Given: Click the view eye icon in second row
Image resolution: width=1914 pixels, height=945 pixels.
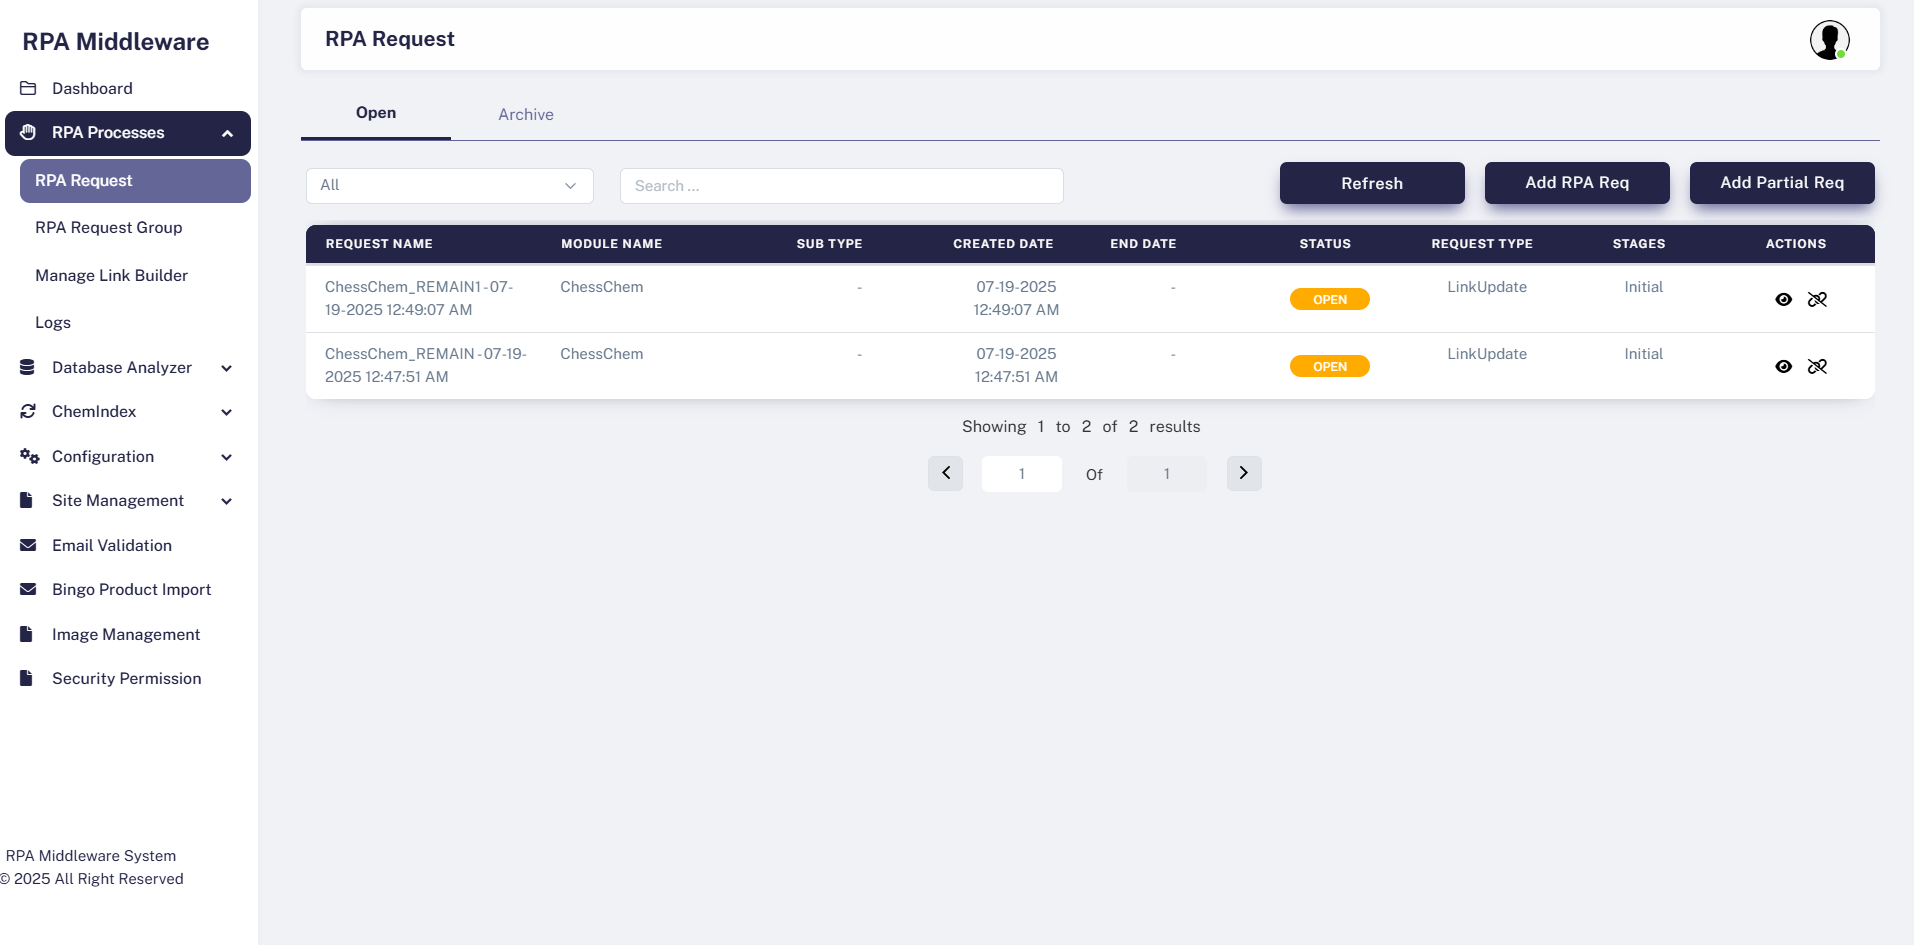Looking at the screenshot, I should point(1783,367).
